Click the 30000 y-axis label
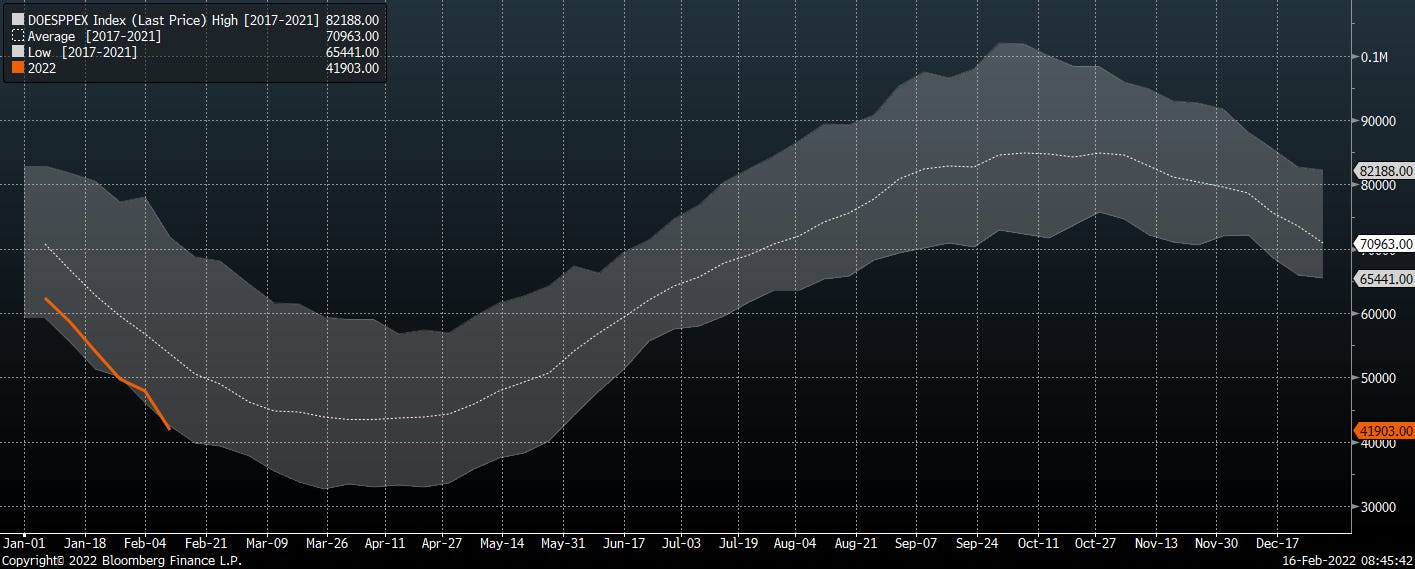The width and height of the screenshot is (1415, 569). [x=1377, y=507]
